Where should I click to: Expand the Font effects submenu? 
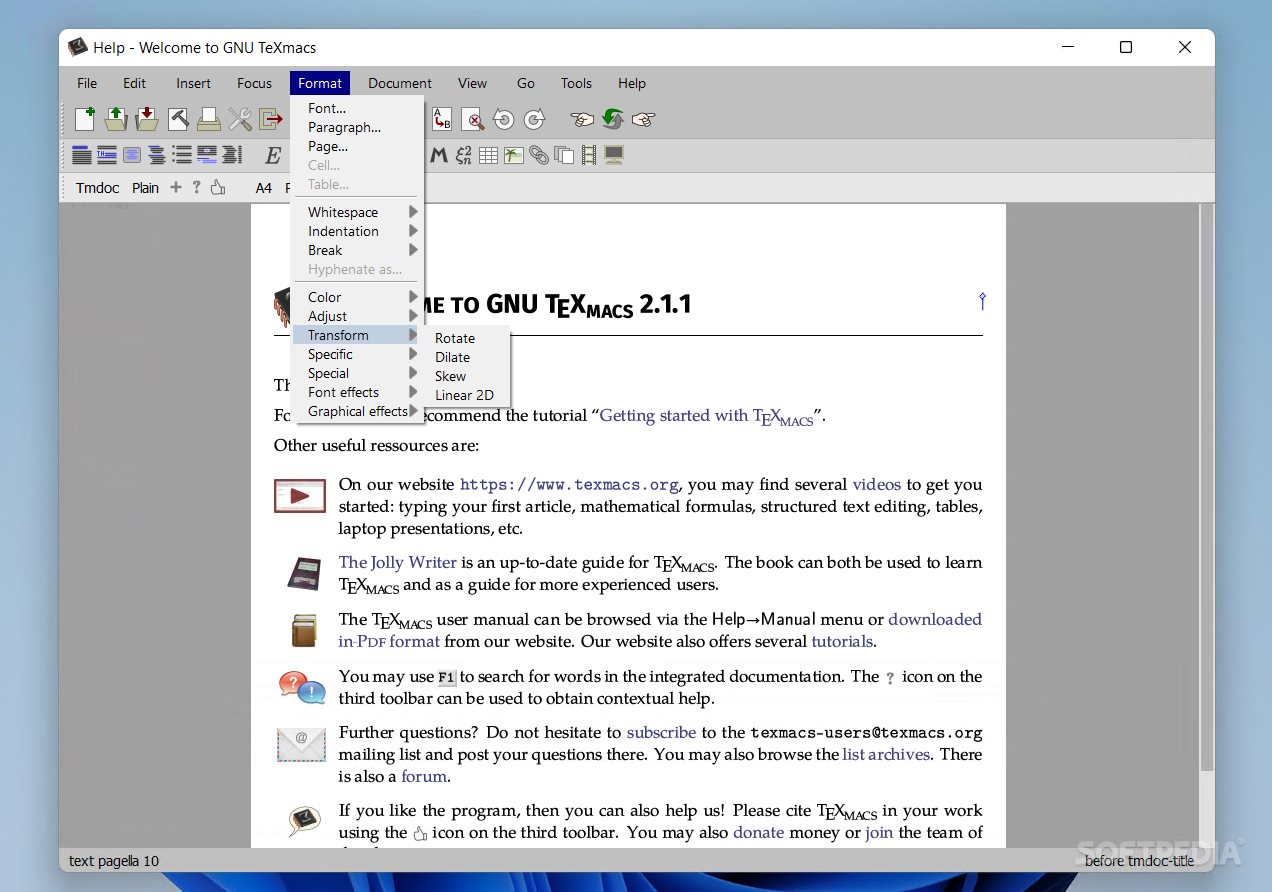tap(357, 392)
